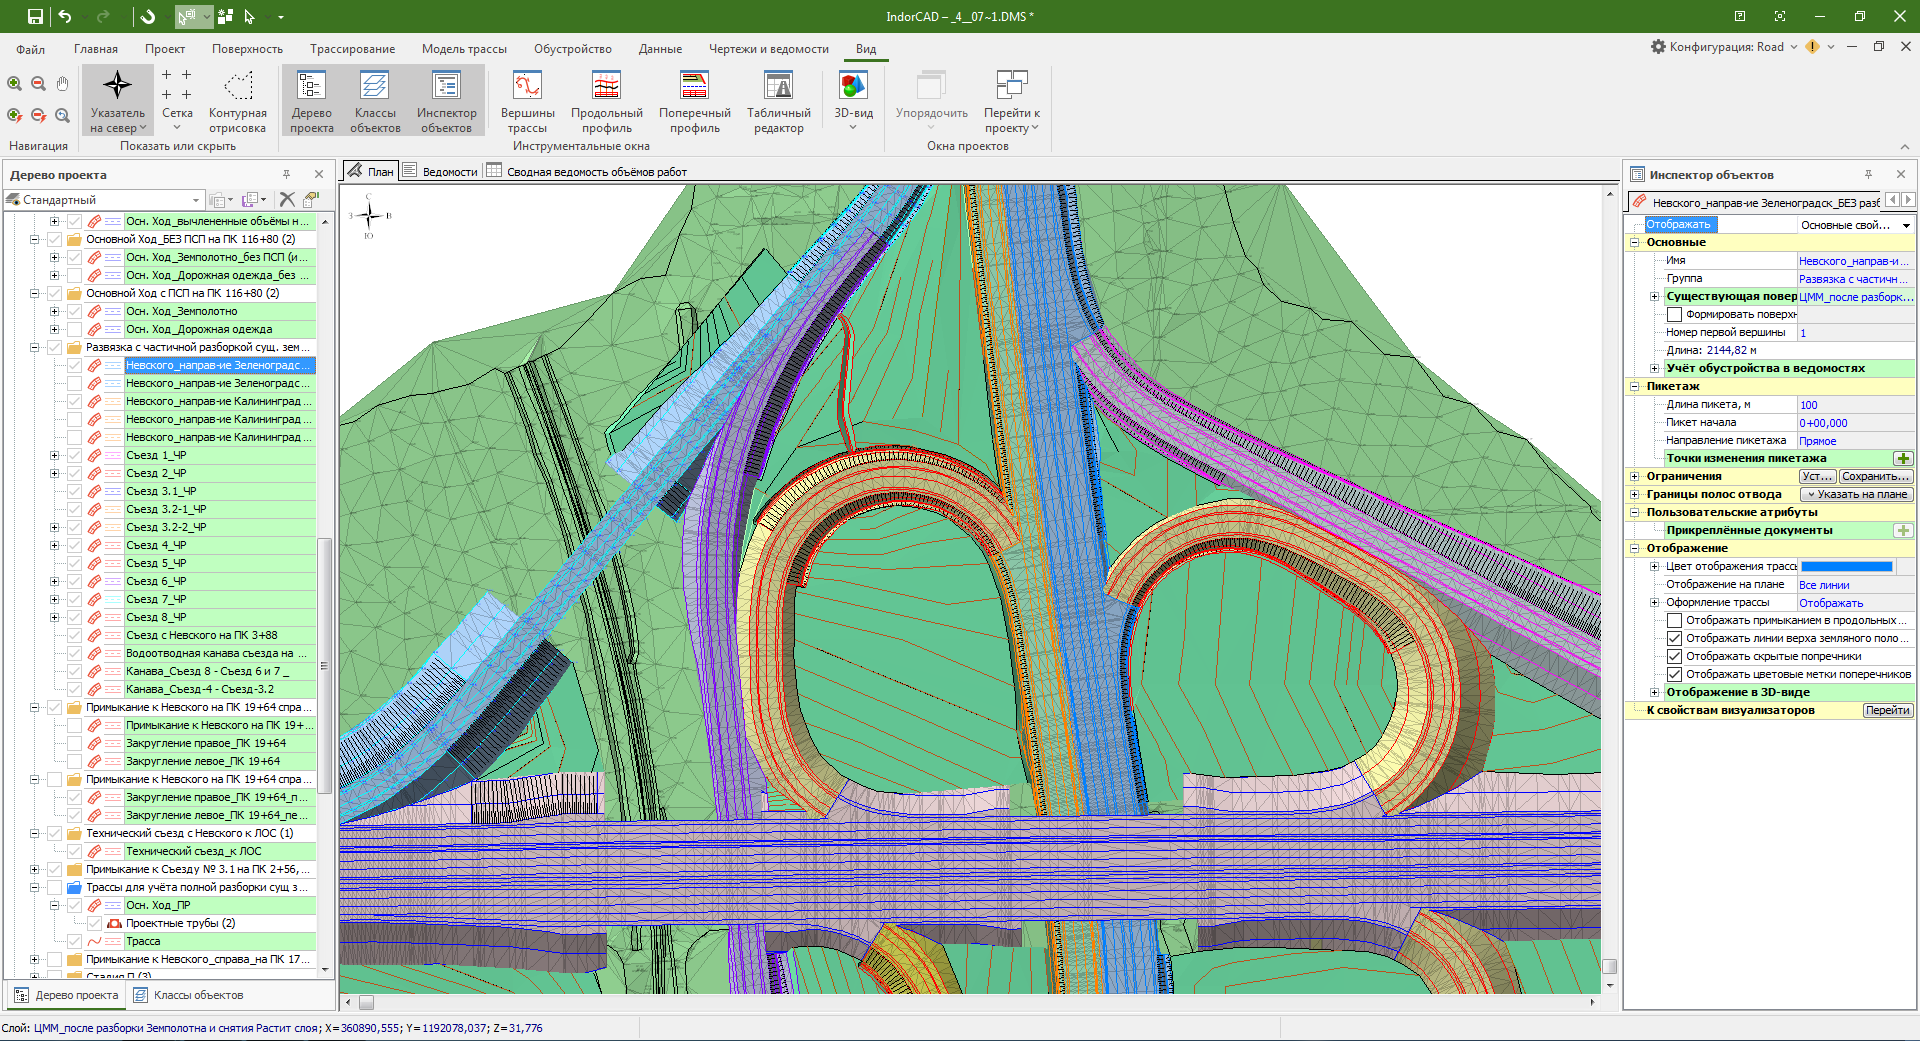Viewport: 1920px width, 1041px height.
Task: Click the blue route color swatch
Action: coord(1846,567)
